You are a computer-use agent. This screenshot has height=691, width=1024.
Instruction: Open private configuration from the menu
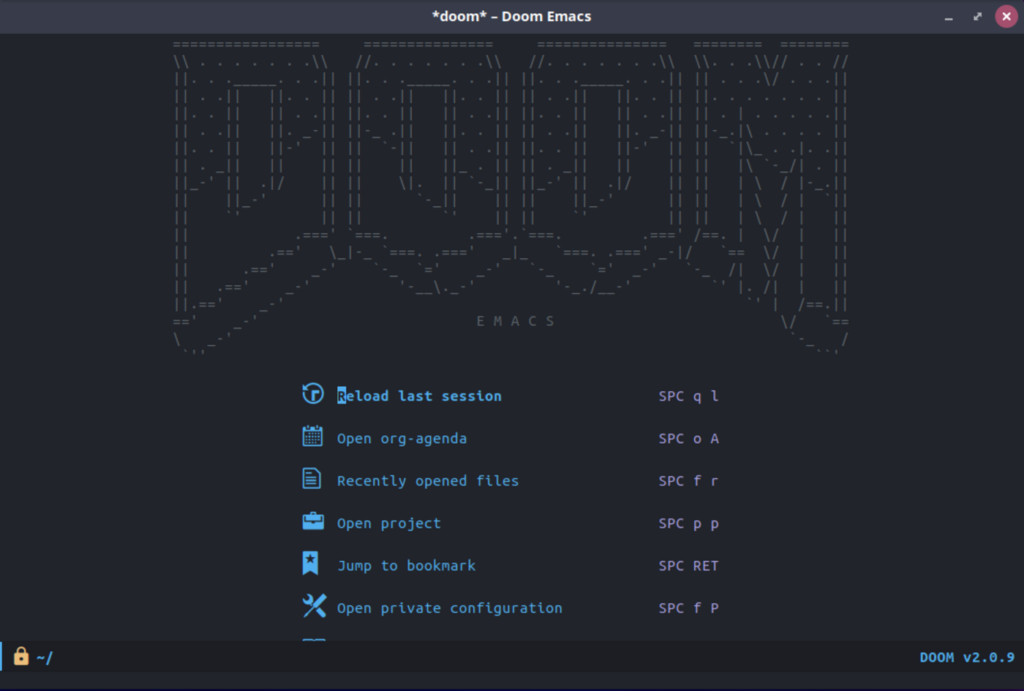pyautogui.click(x=450, y=607)
